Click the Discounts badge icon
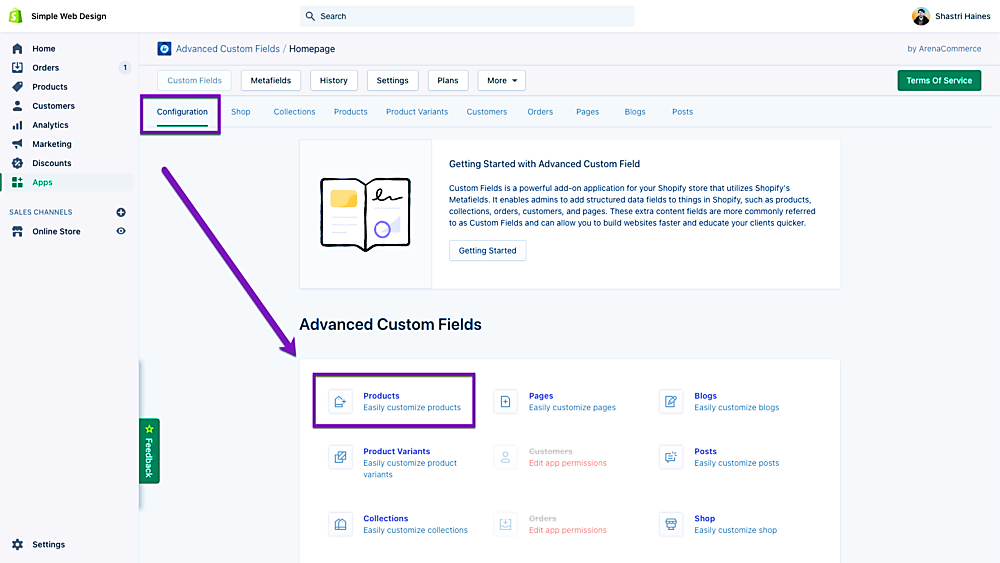Screen dimensions: 1000x563 click(17, 163)
